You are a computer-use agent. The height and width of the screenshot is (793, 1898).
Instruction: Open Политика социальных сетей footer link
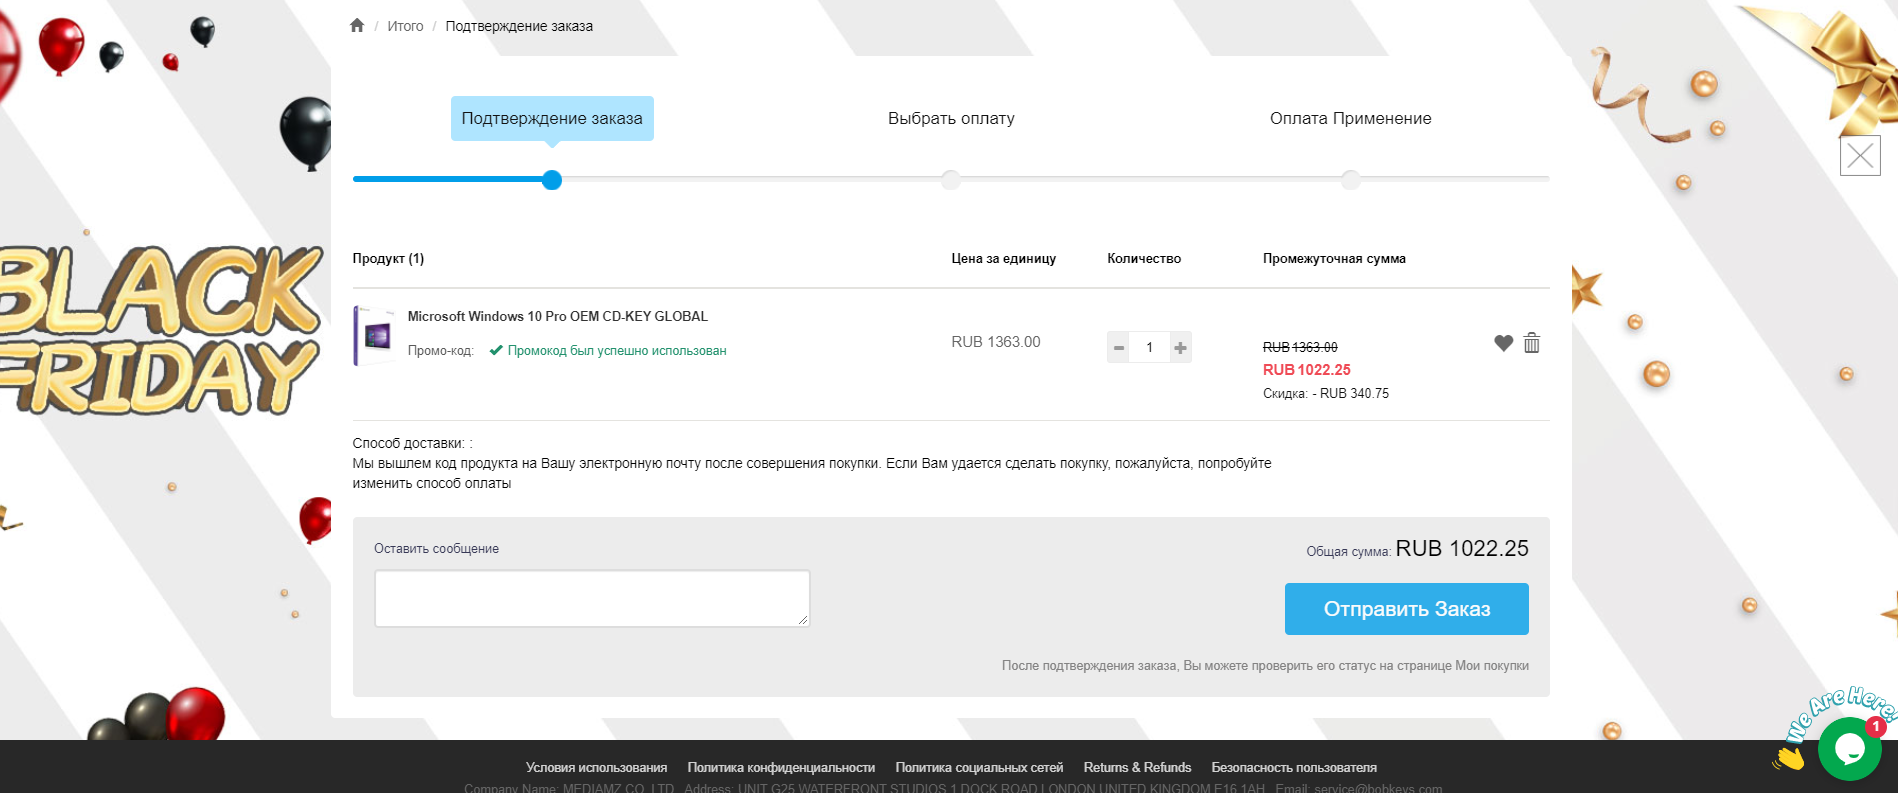coord(979,768)
